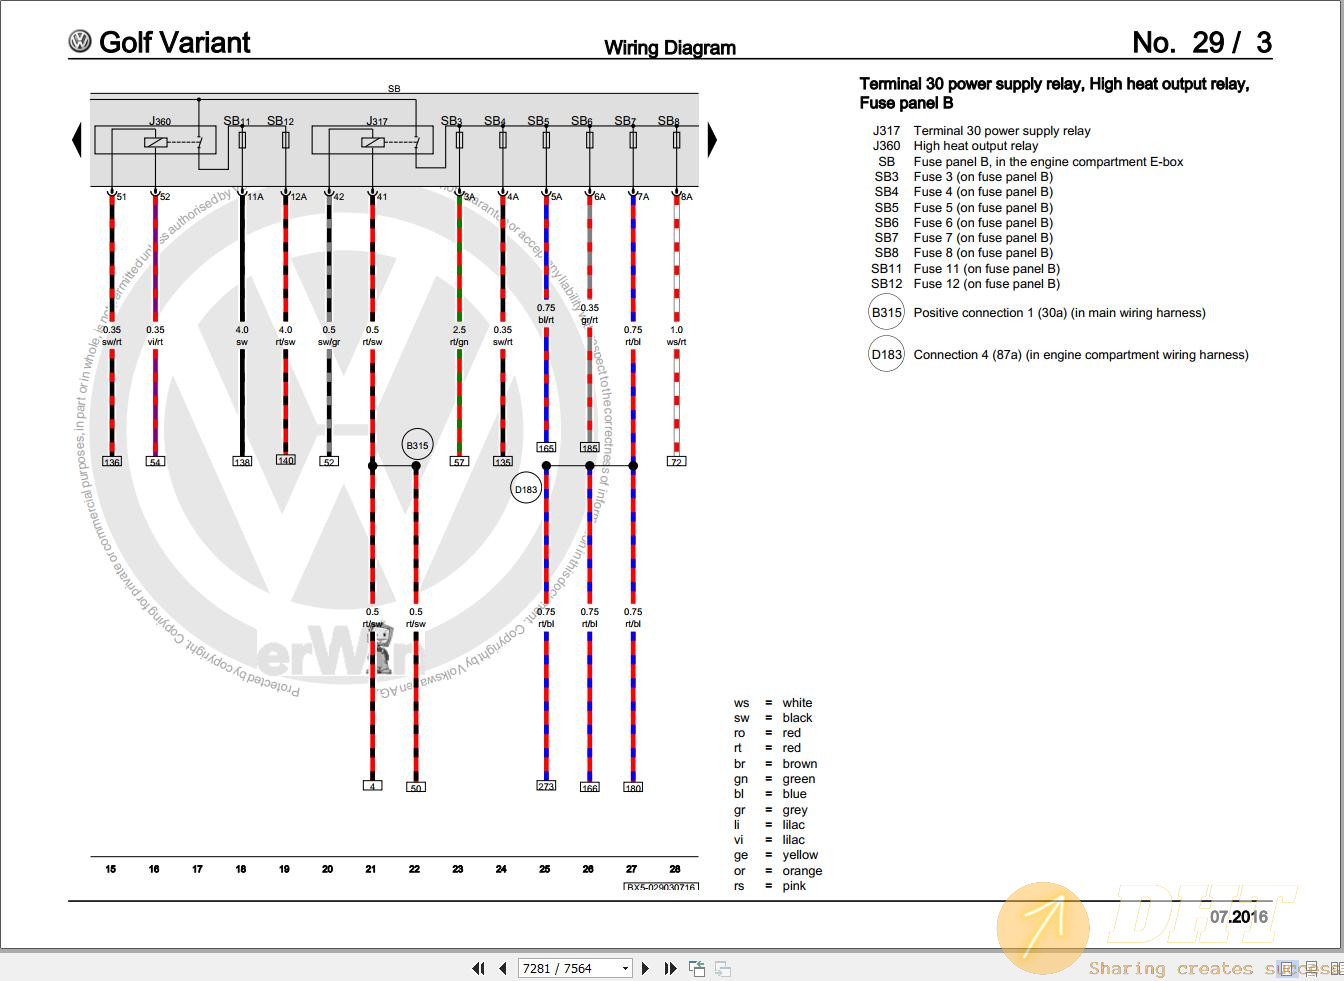1344x981 pixels.
Task: Click legend row 'High heat output relay'
Action: [955, 145]
